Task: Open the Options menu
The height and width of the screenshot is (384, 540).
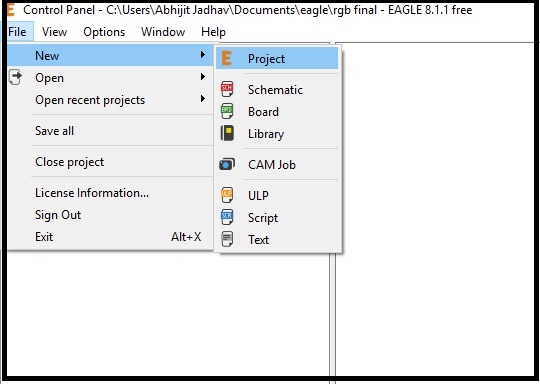Action: pyautogui.click(x=104, y=32)
